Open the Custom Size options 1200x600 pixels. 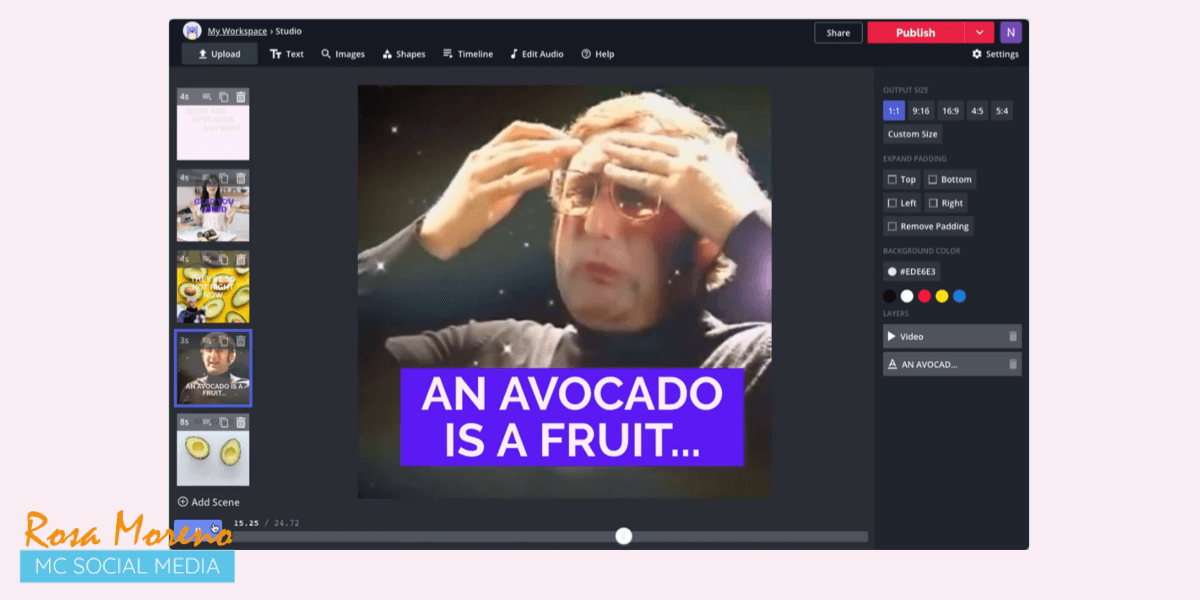[912, 134]
